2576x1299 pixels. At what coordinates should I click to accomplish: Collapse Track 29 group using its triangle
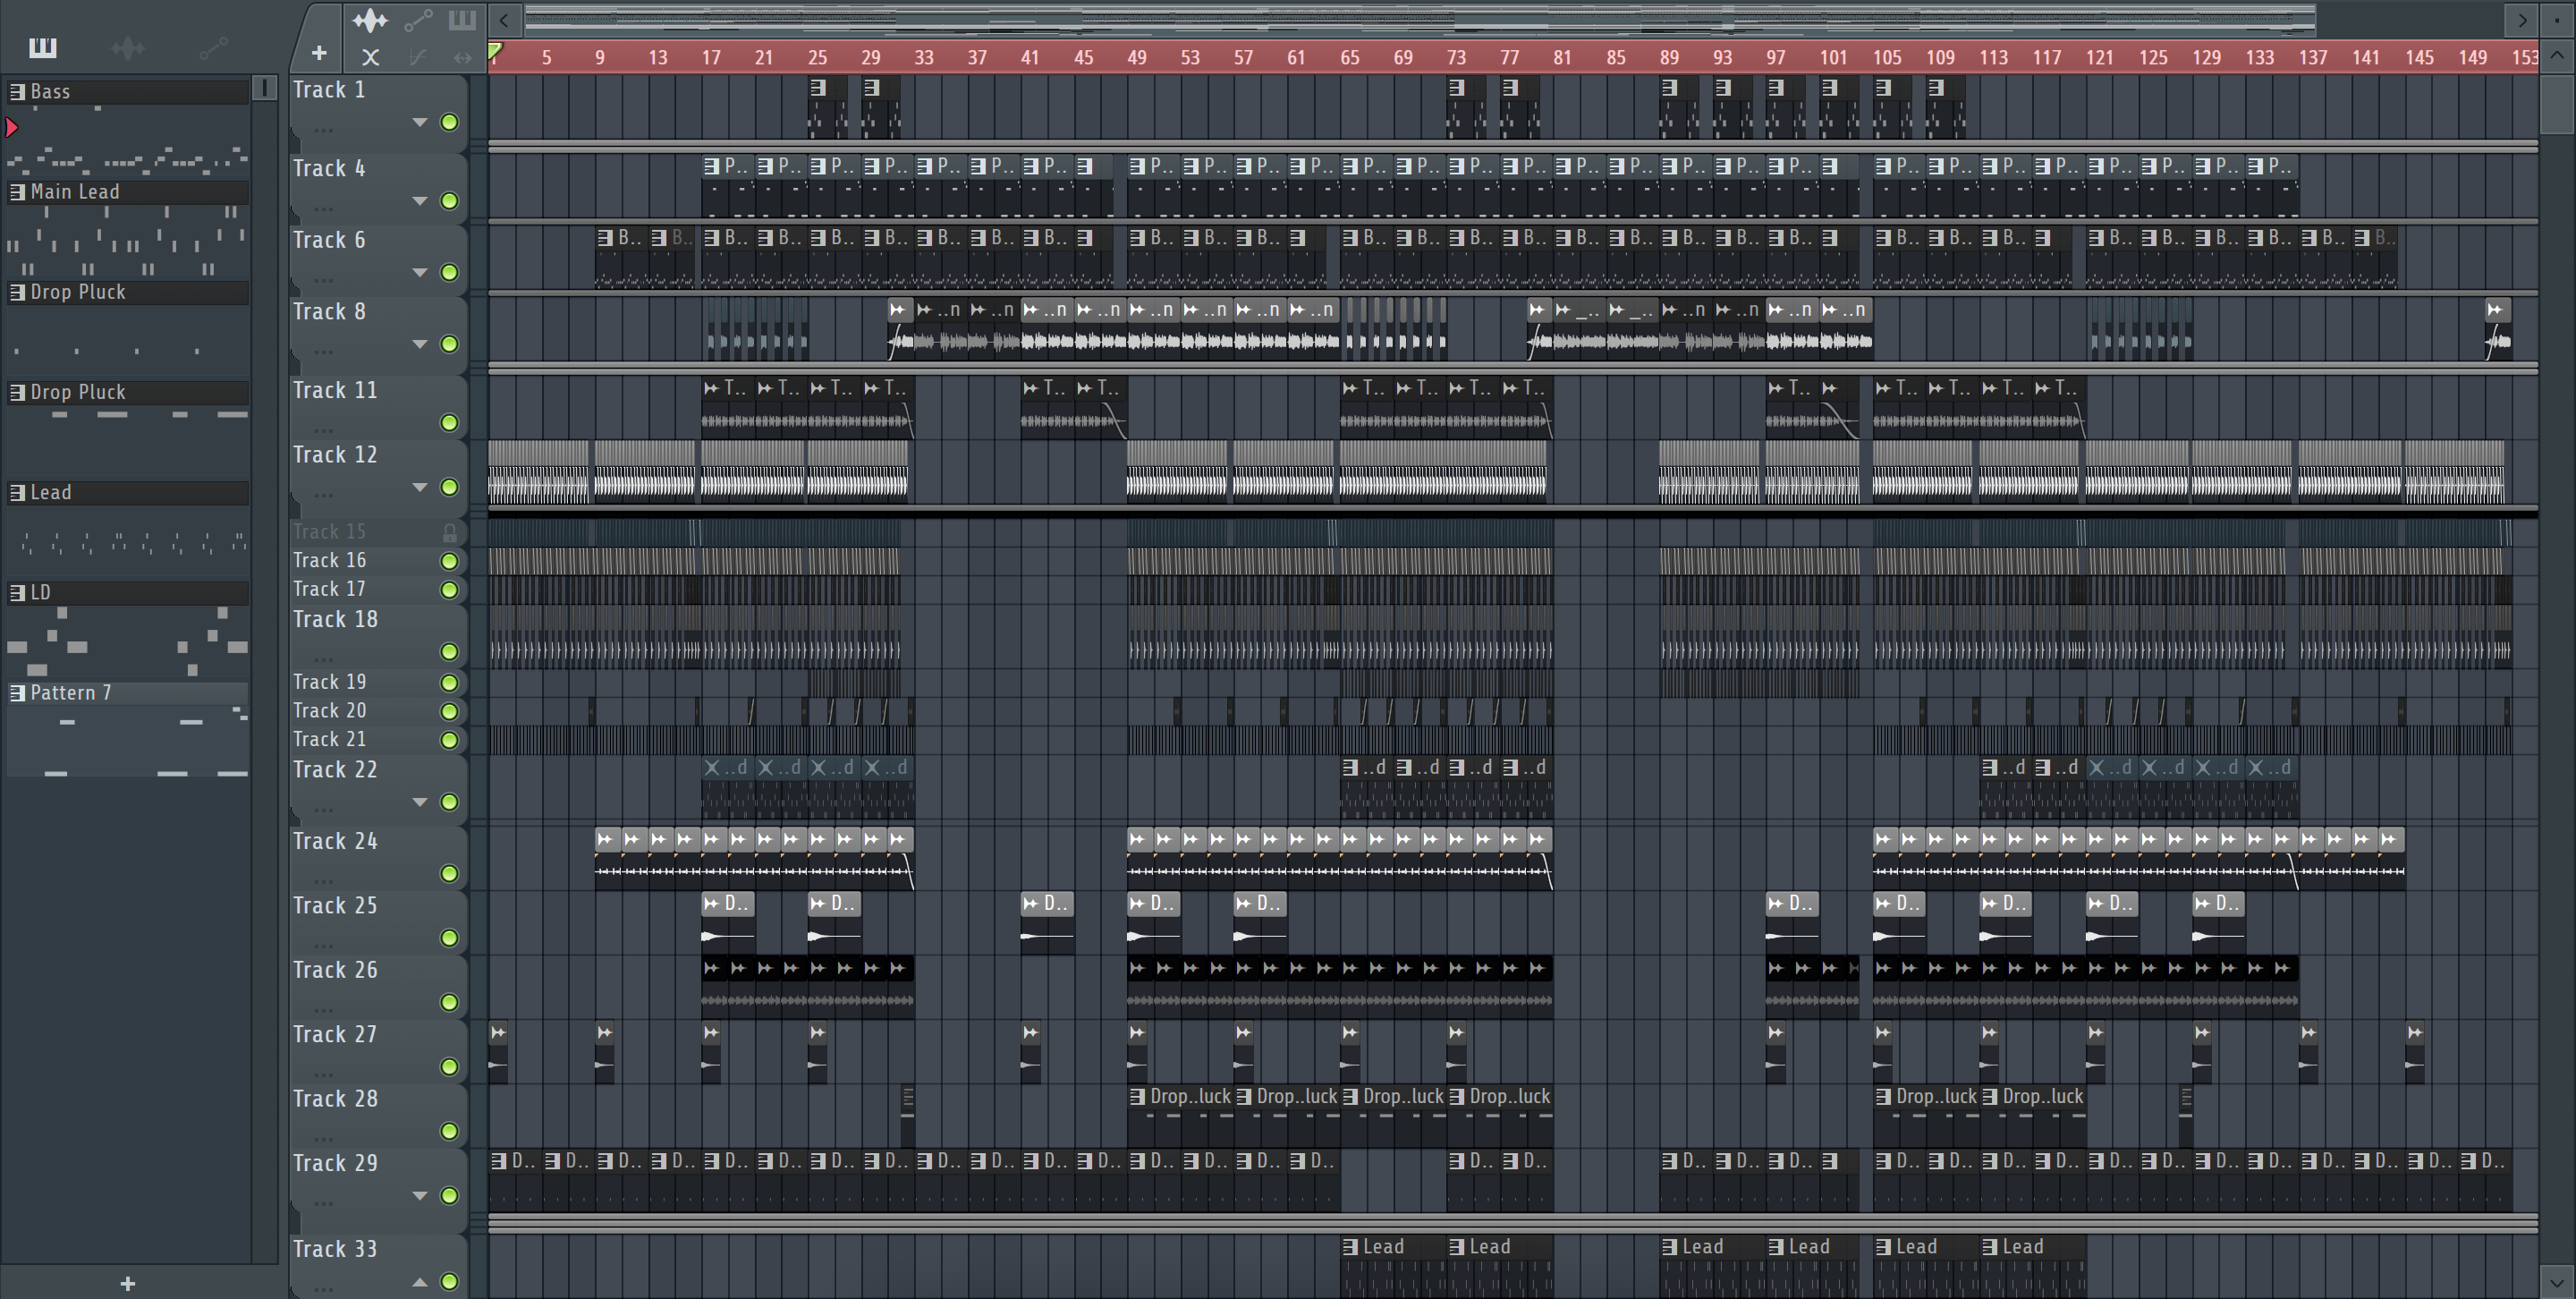point(420,1195)
